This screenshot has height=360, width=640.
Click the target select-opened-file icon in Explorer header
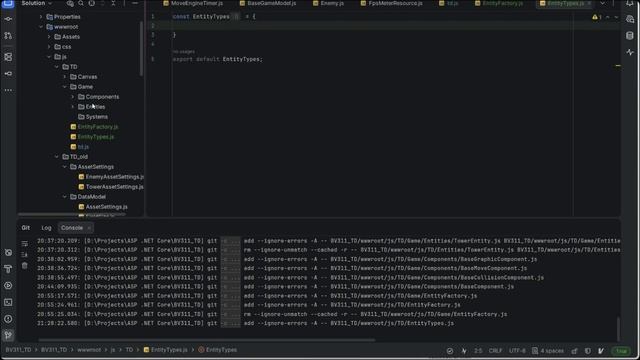(91, 3)
